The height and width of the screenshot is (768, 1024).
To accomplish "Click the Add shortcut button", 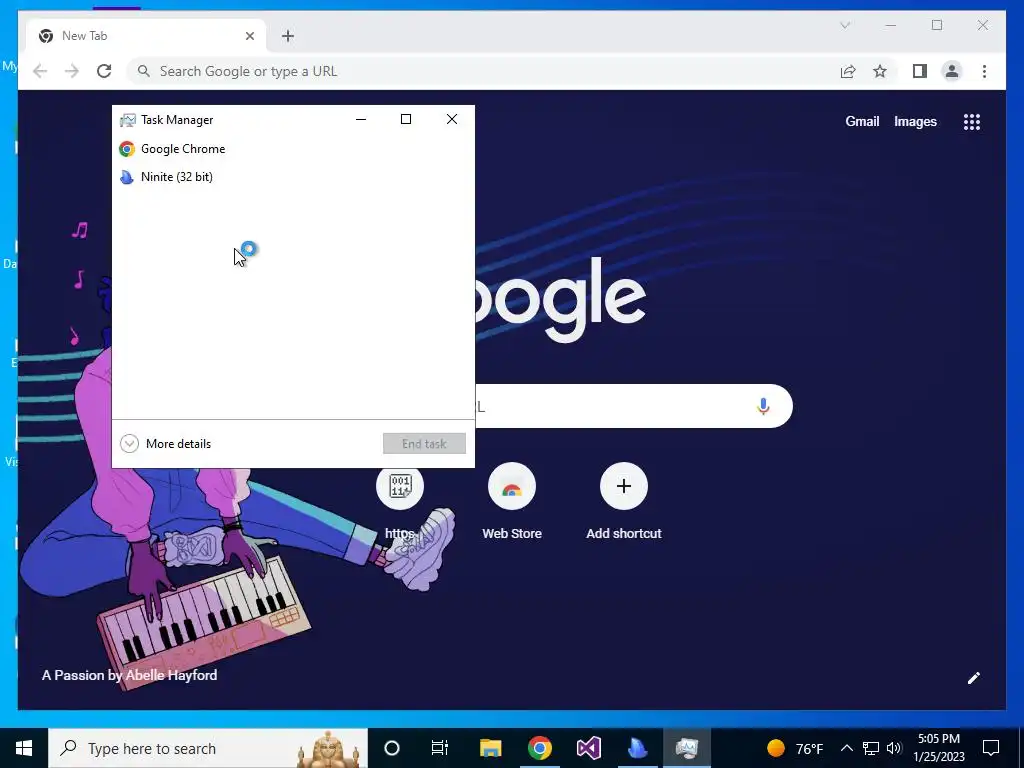I will click(624, 504).
